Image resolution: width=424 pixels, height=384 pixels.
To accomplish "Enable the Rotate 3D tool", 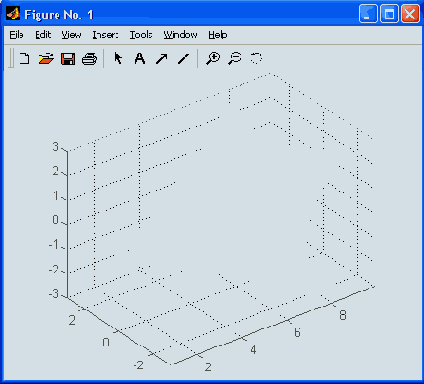I will click(256, 58).
